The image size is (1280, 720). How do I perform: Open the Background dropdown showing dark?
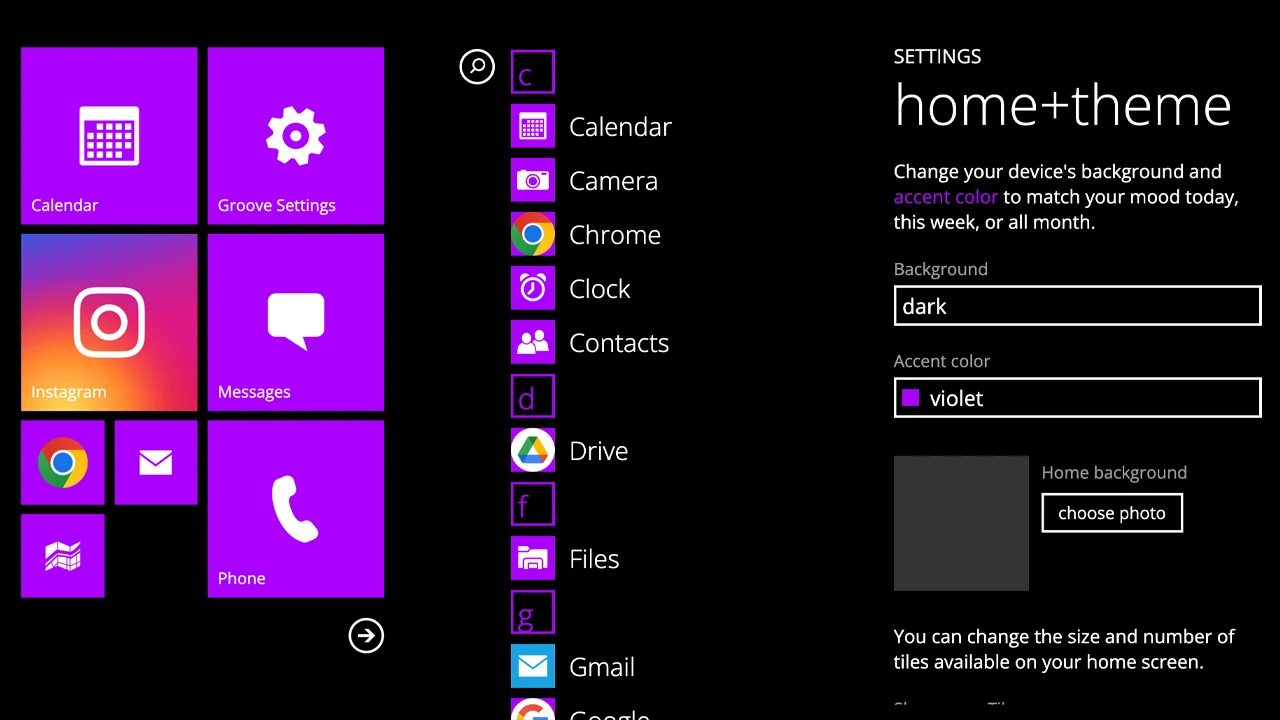[1077, 306]
